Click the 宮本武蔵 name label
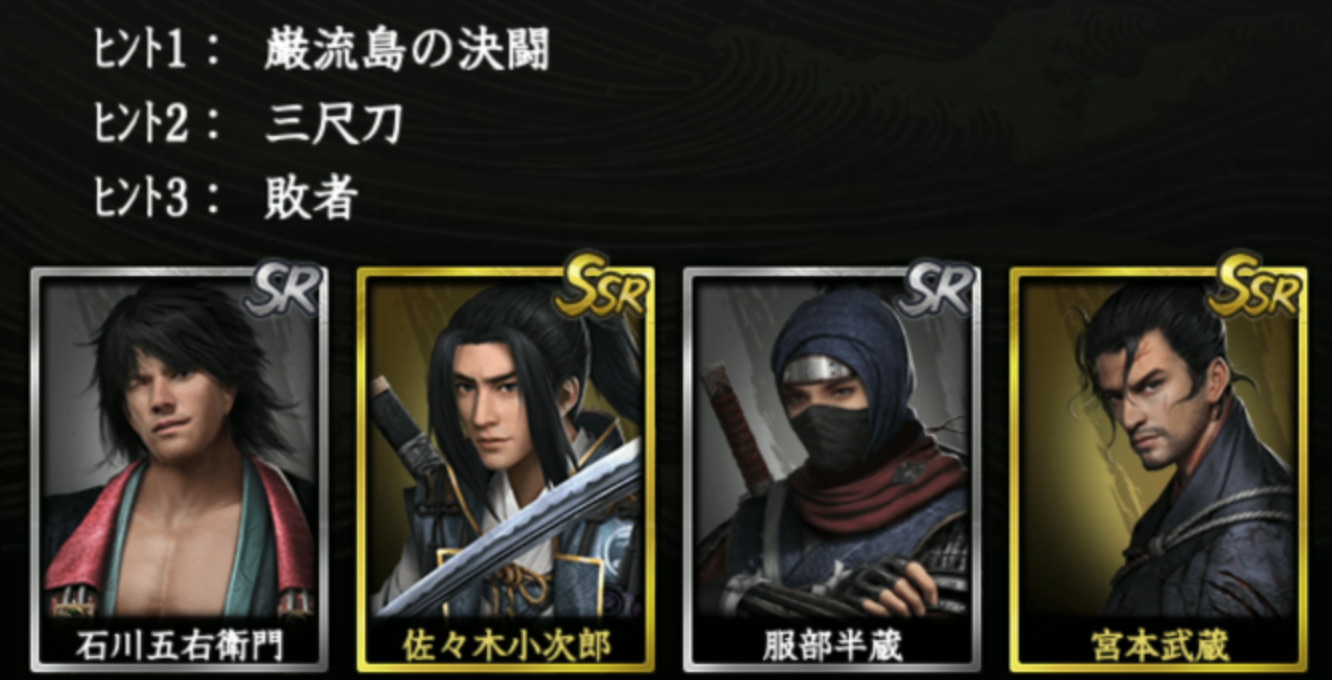This screenshot has width=1332, height=680. pyautogui.click(x=1158, y=645)
